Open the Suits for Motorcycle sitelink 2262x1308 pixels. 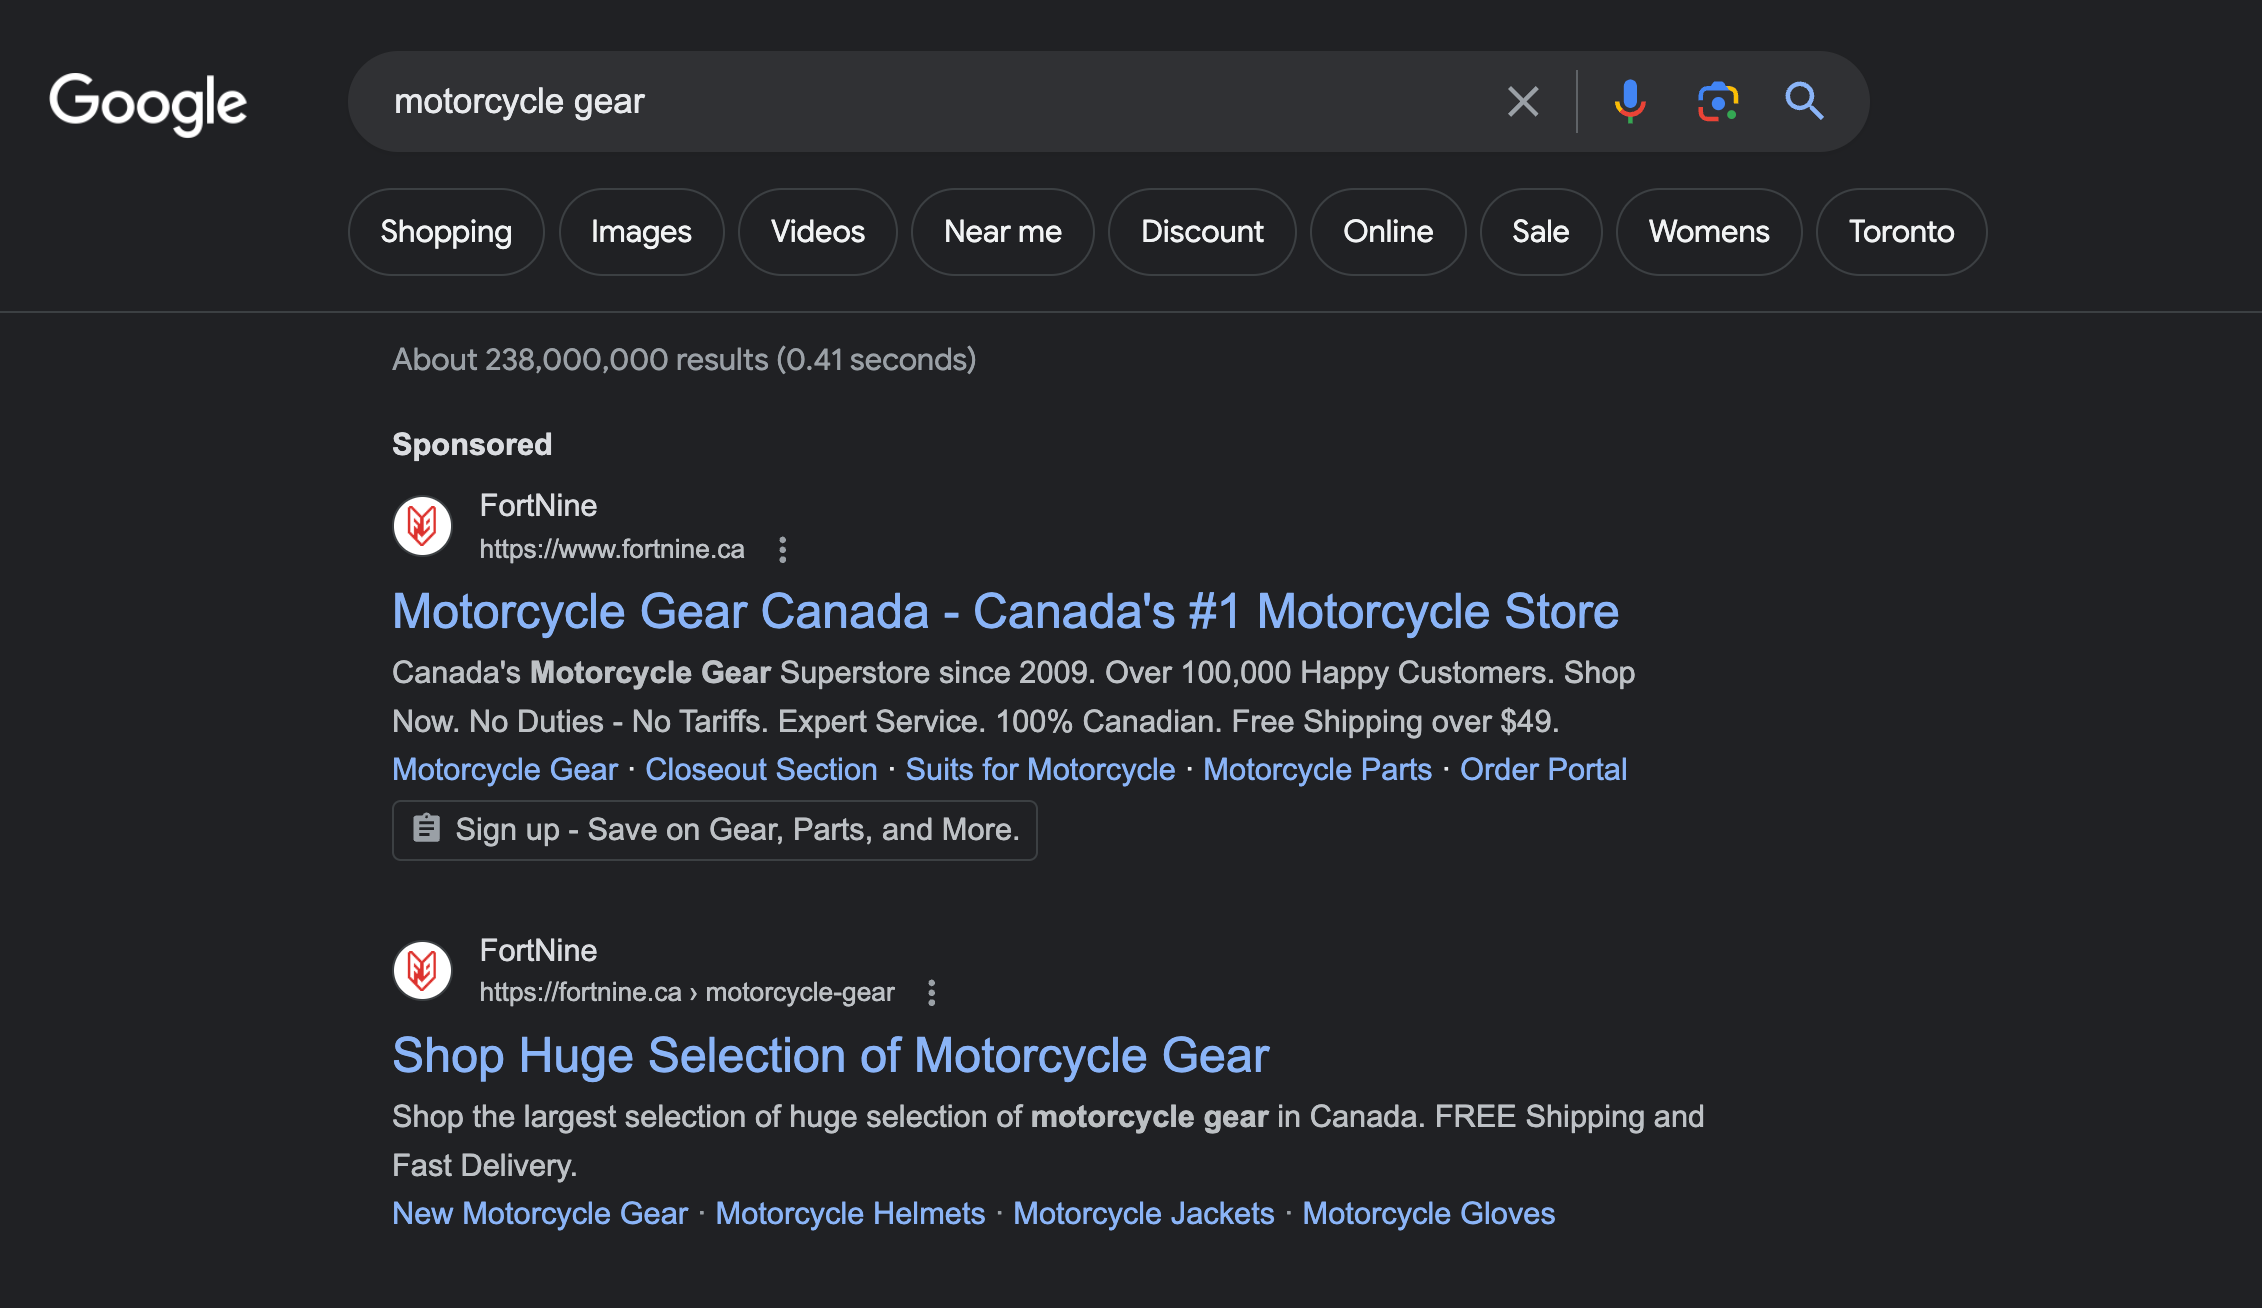(x=1040, y=769)
